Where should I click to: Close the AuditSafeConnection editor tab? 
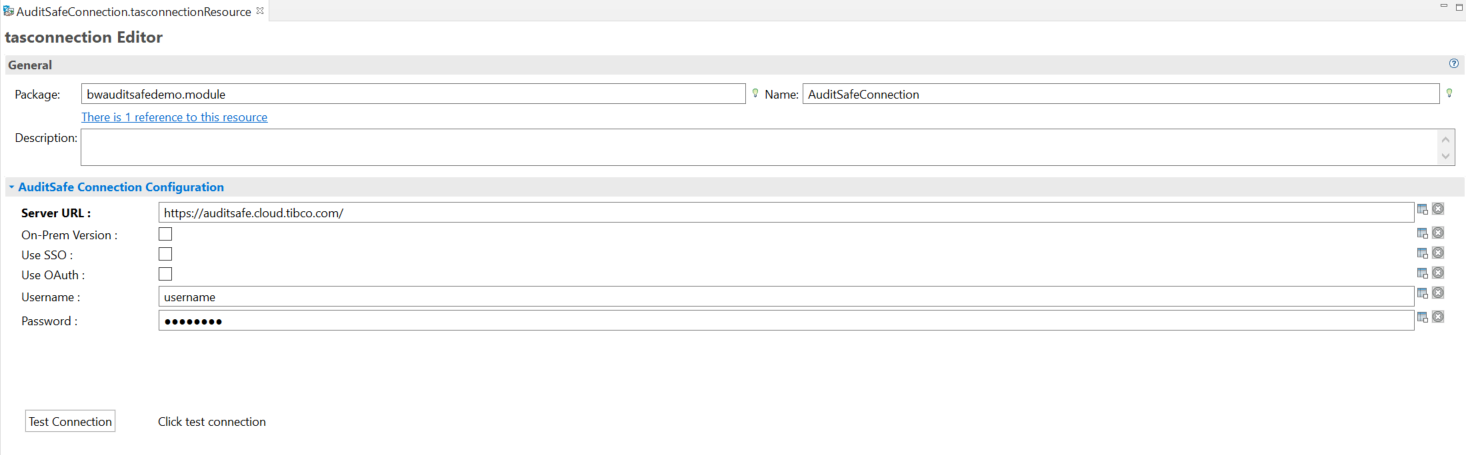pos(260,10)
